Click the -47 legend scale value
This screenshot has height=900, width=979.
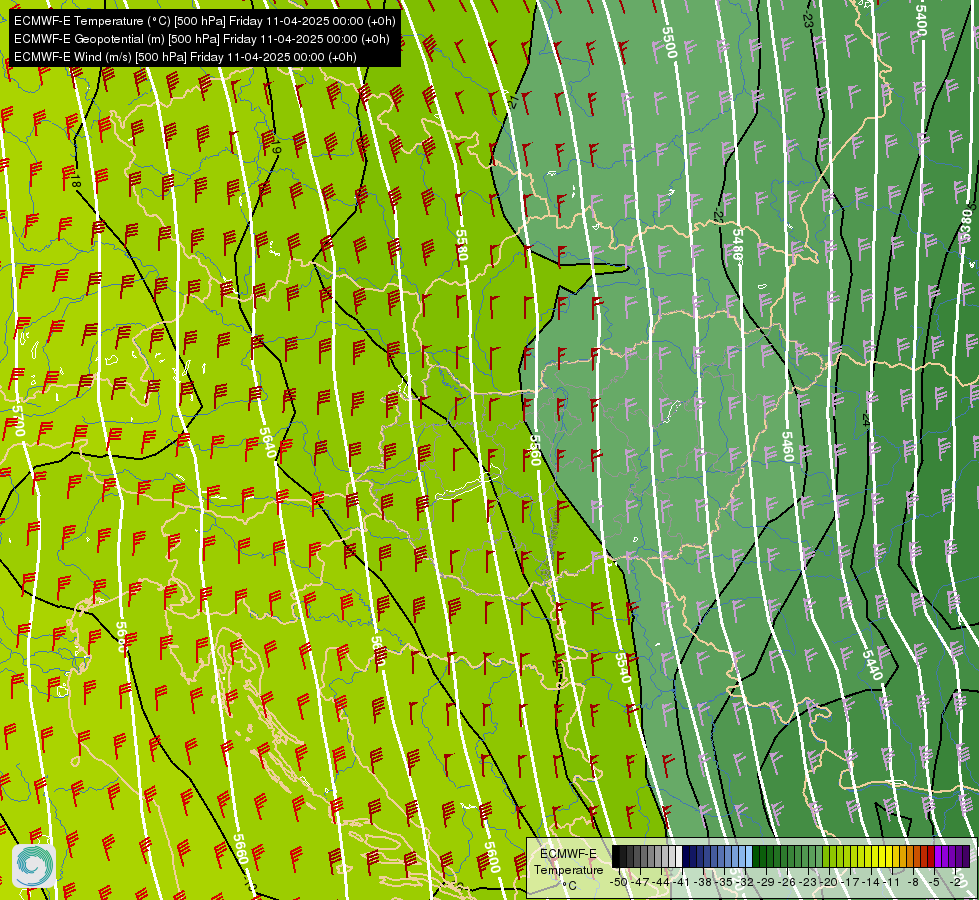[x=640, y=882]
